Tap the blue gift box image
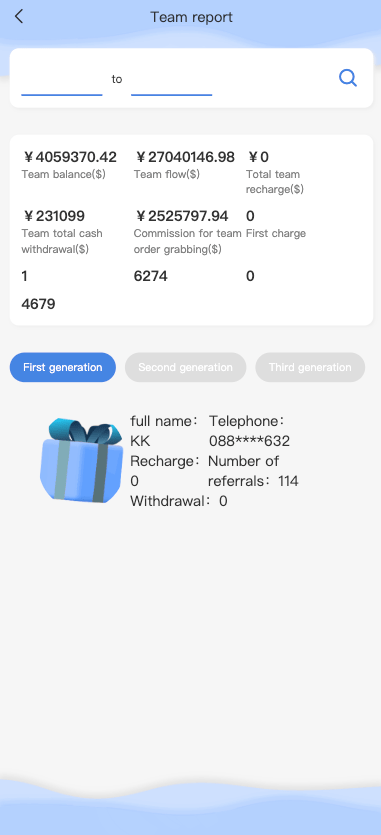 click(x=82, y=461)
